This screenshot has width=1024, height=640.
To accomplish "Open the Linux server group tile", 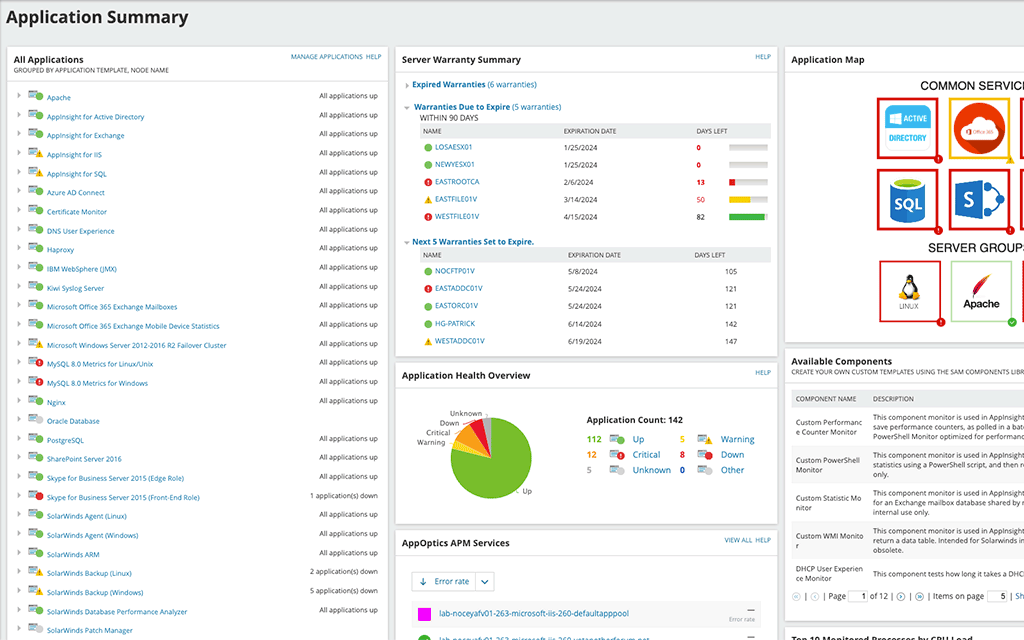I will pyautogui.click(x=909, y=292).
